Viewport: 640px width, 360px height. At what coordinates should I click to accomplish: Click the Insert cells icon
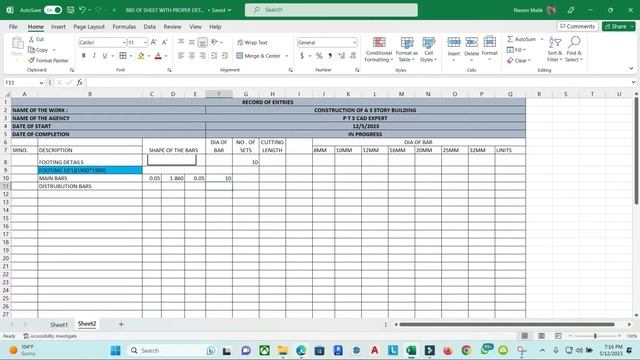point(454,42)
